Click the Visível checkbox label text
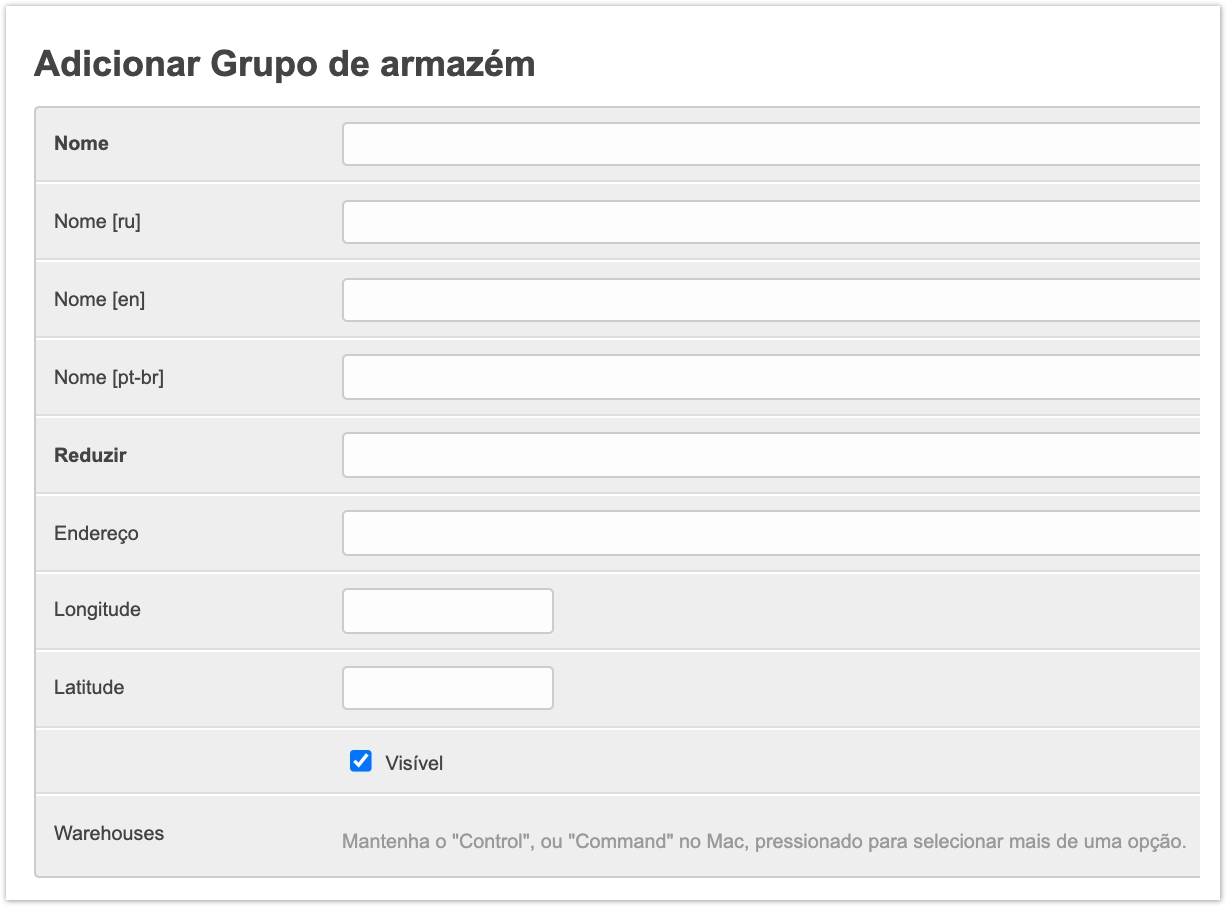This screenshot has width=1226, height=906. [x=414, y=764]
